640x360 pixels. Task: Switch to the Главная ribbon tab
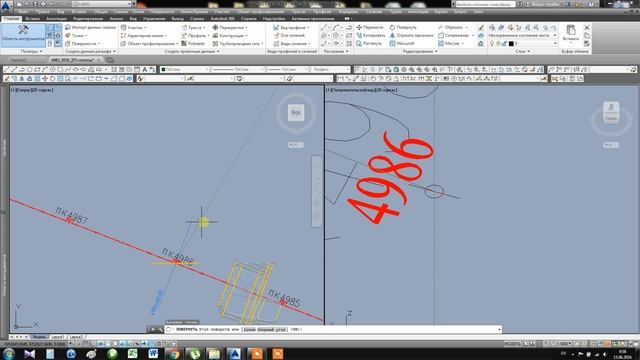point(11,19)
